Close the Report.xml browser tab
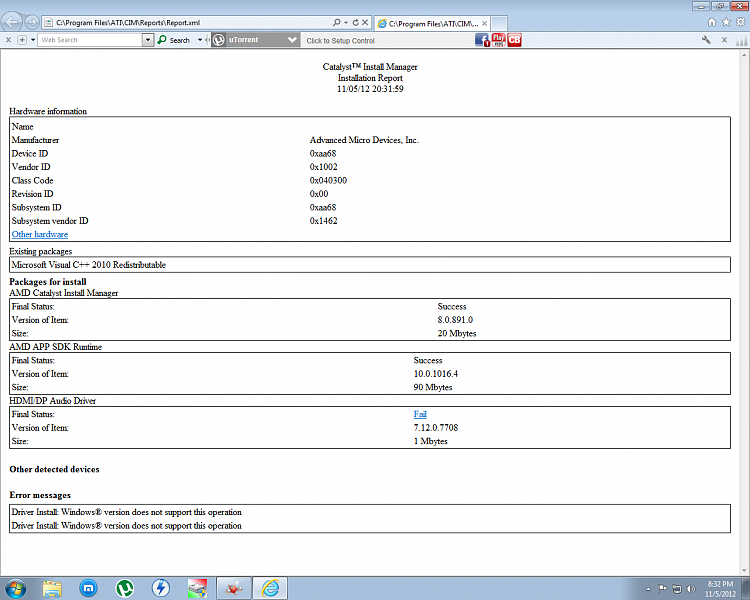This screenshot has width=750, height=600. click(x=485, y=23)
